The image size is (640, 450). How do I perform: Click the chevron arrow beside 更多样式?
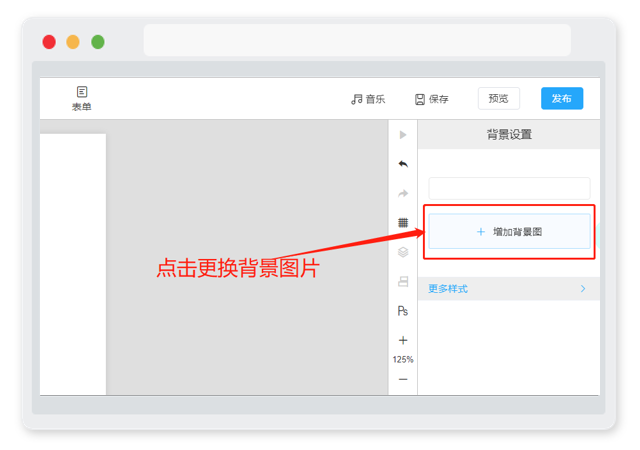tap(583, 289)
